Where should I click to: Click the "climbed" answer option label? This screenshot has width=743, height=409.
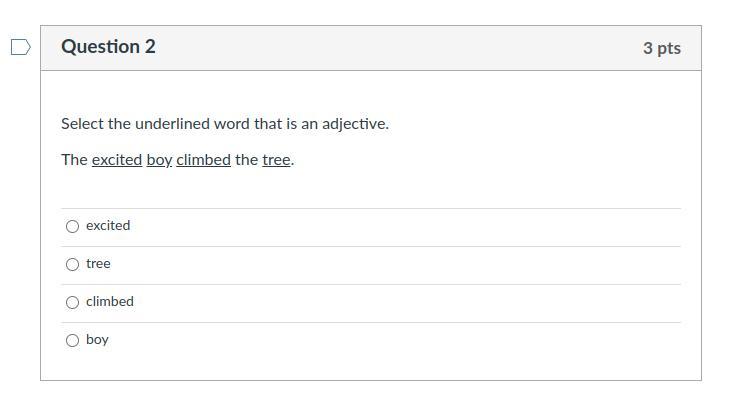tap(110, 302)
